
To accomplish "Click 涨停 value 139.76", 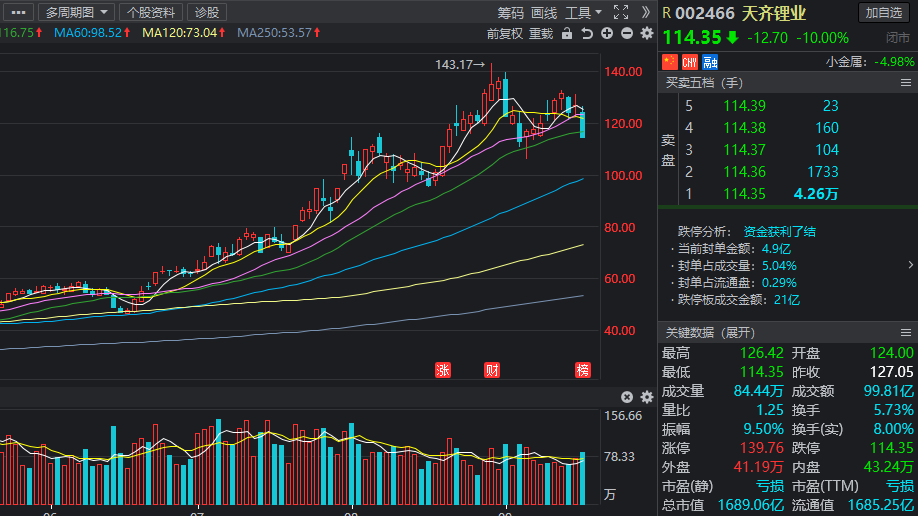I will coord(761,448).
